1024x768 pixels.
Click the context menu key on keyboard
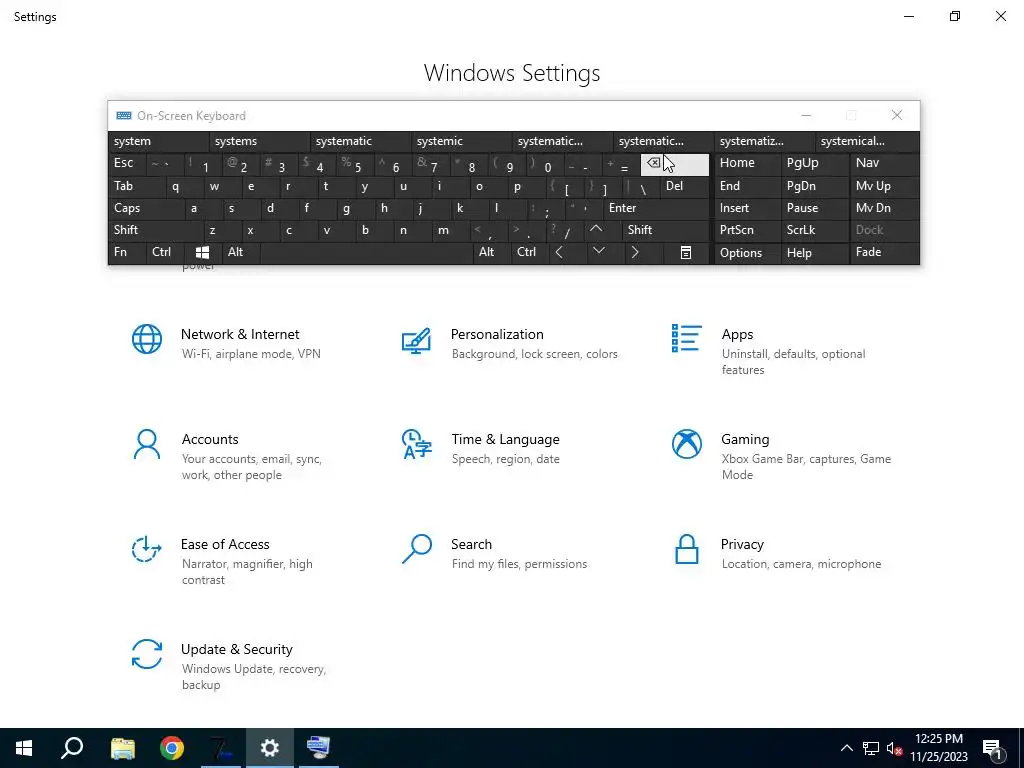tap(686, 253)
